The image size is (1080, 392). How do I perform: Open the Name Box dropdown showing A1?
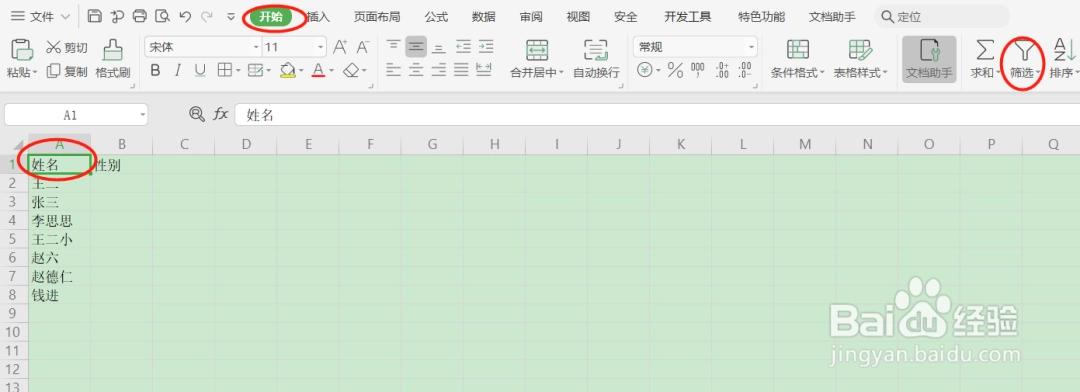tap(142, 115)
